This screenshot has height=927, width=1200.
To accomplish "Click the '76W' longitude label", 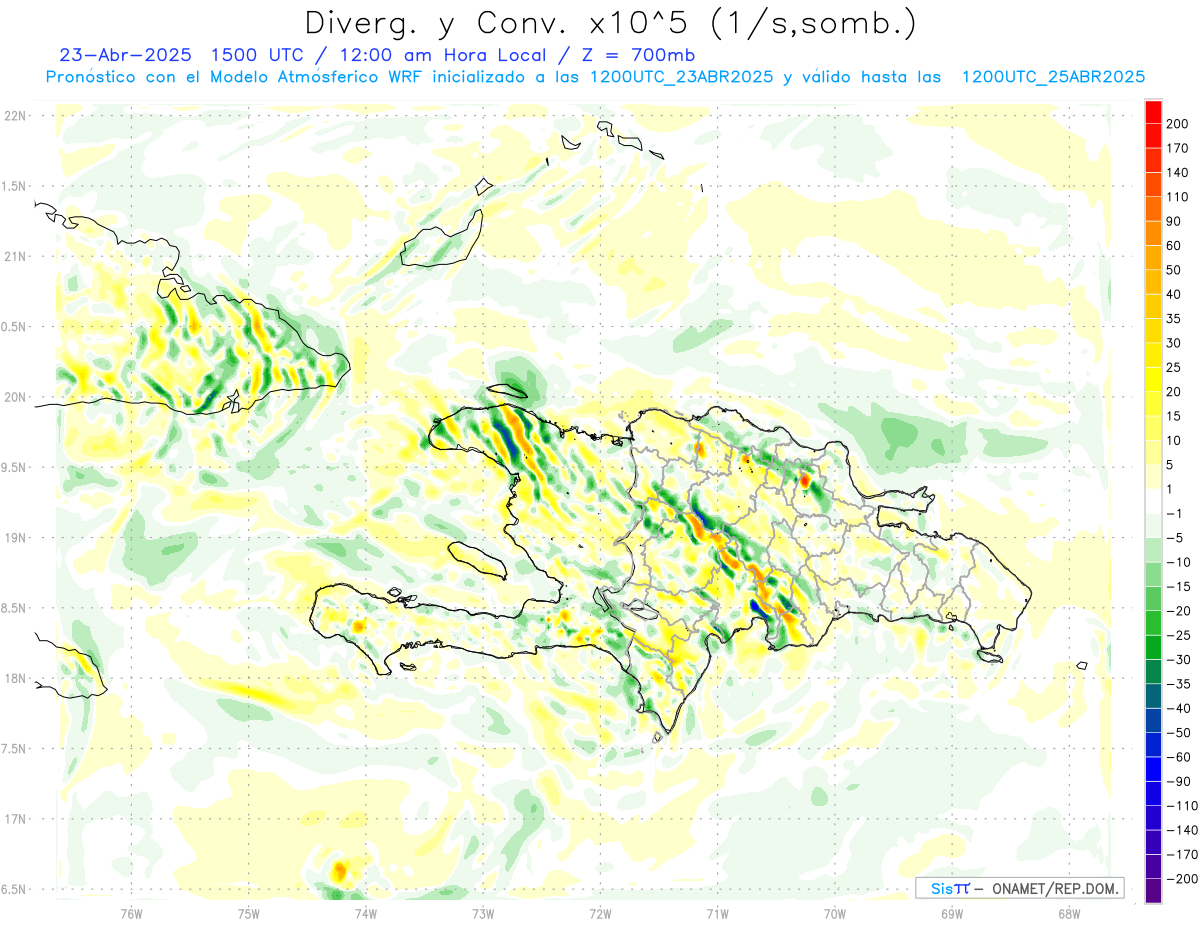I will (131, 913).
